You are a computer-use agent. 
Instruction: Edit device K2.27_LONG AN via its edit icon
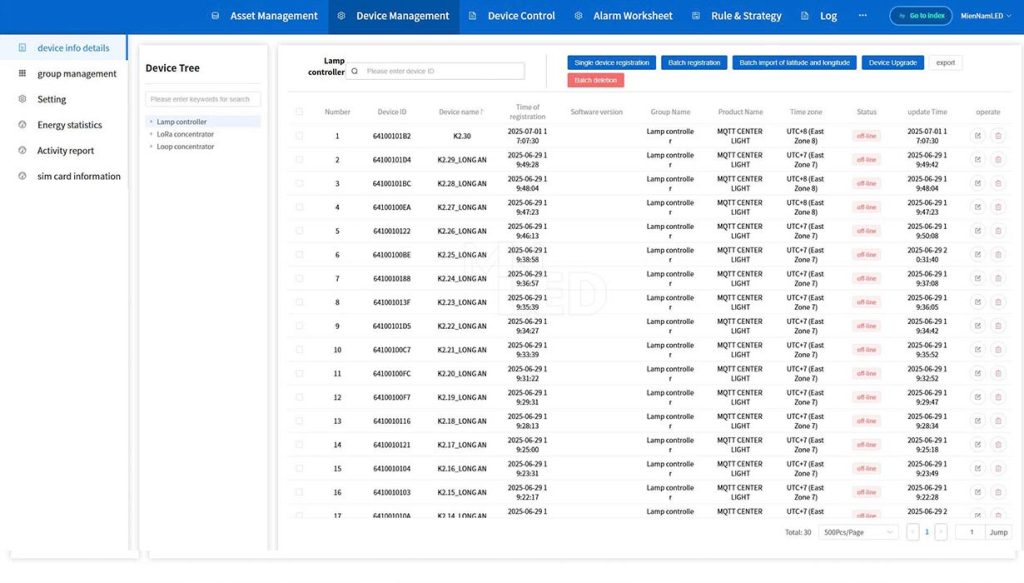(x=978, y=207)
